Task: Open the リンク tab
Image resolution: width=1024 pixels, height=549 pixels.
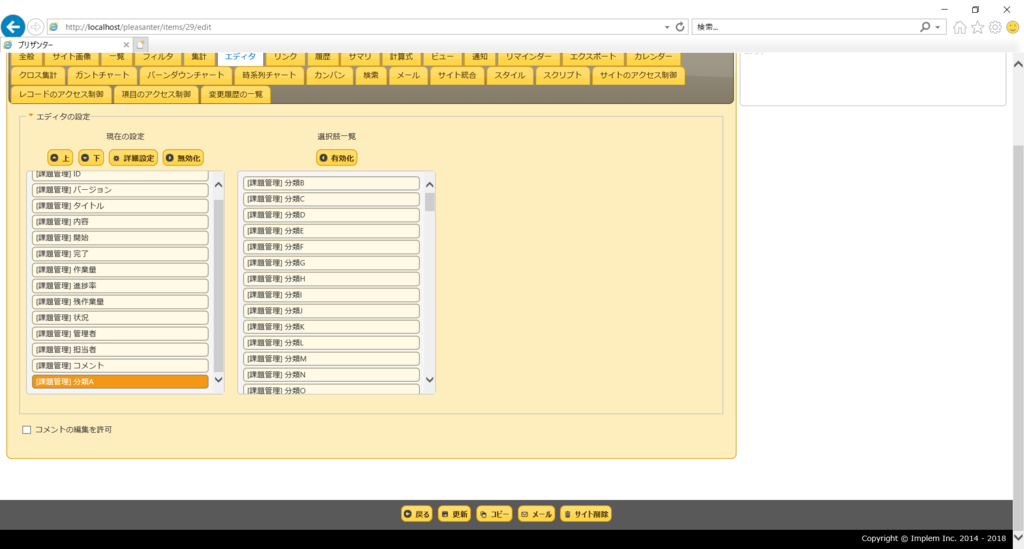Action: point(285,57)
